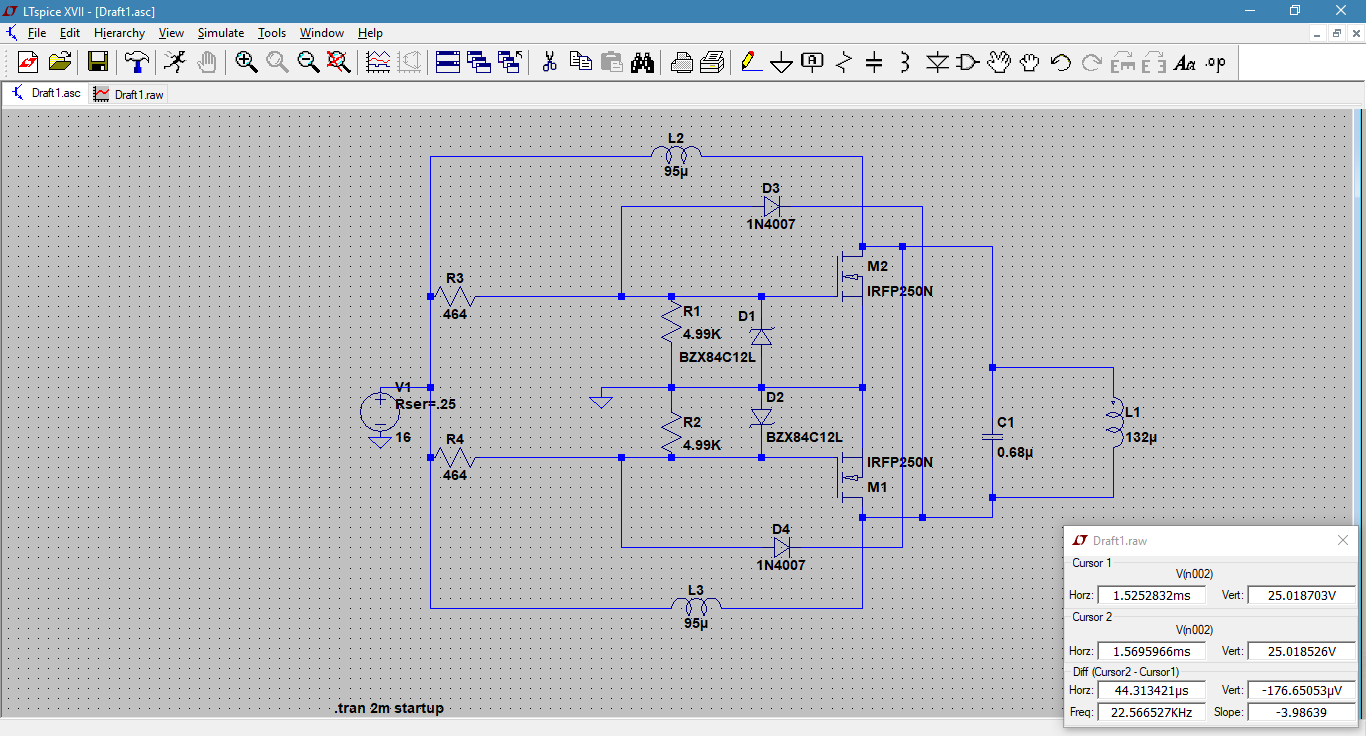The width and height of the screenshot is (1366, 736).
Task: Open a file using the folder icon
Action: (x=60, y=62)
